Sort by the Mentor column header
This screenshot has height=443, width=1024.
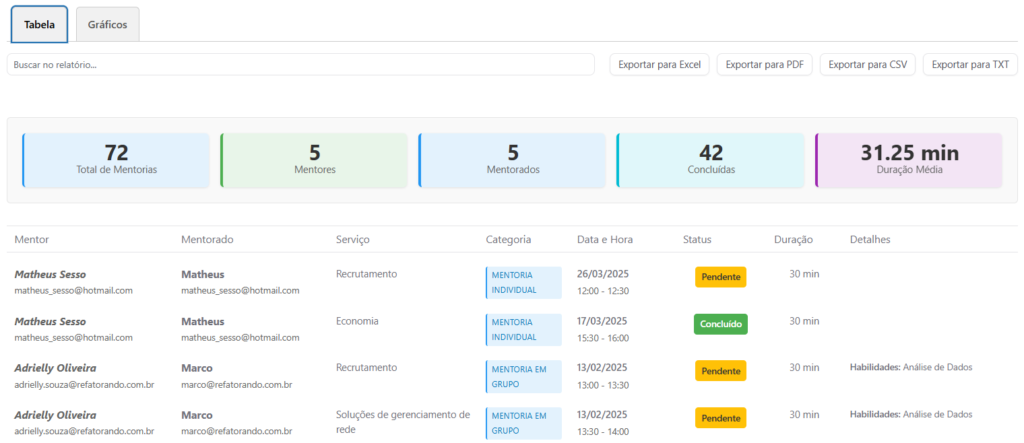click(x=32, y=240)
